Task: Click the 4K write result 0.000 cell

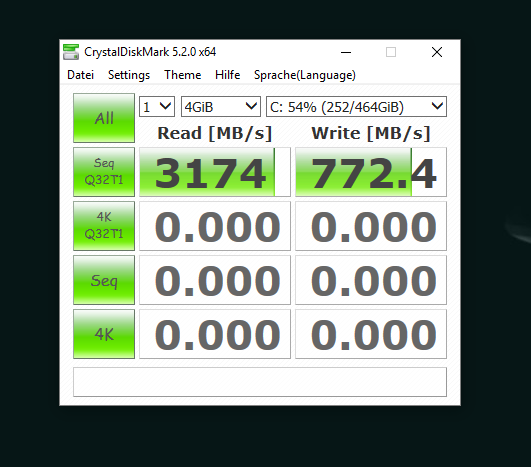Action: (371, 334)
